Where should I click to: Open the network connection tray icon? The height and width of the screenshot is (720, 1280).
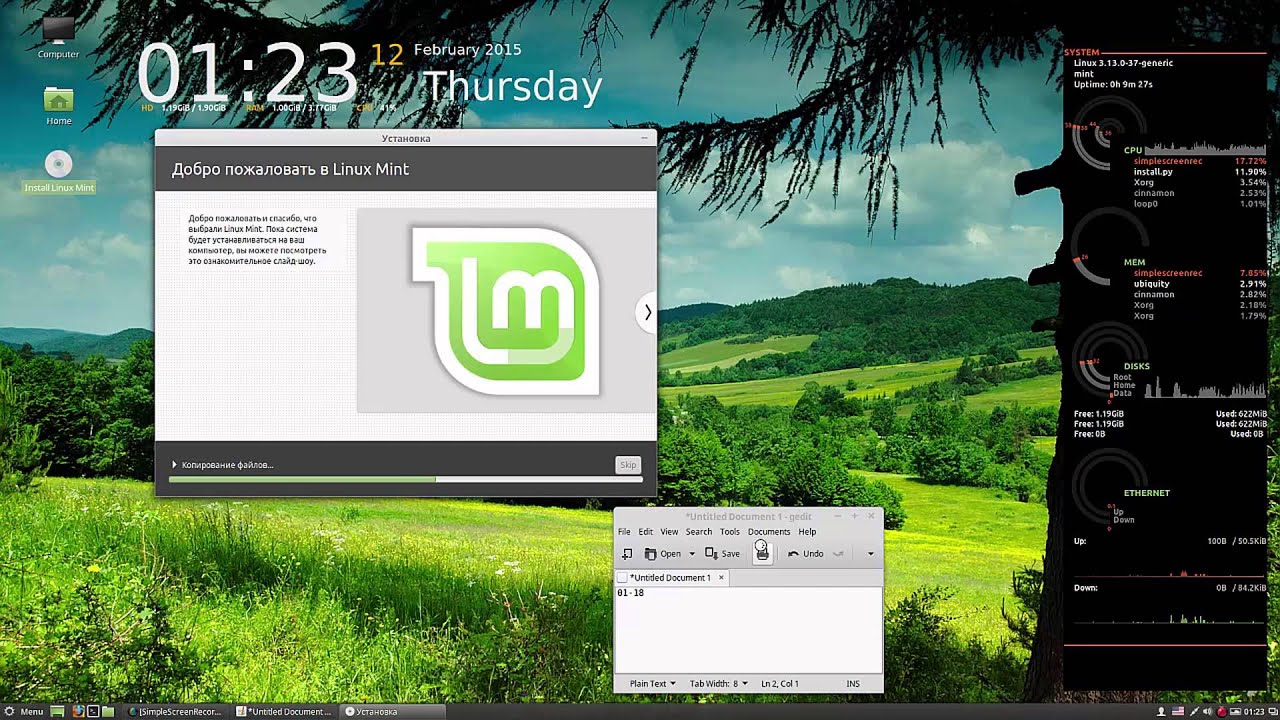(x=1194, y=712)
